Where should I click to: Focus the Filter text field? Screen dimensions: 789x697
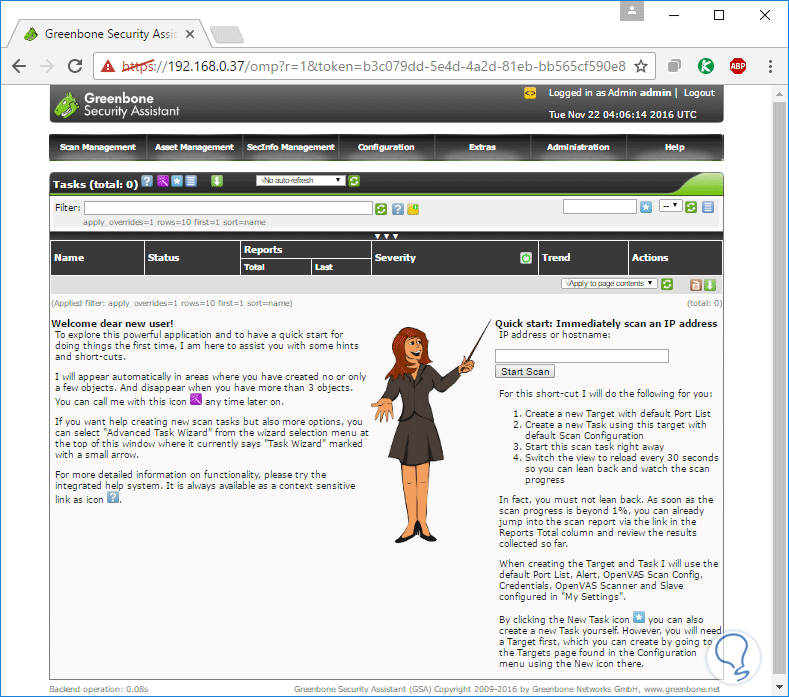(x=228, y=208)
